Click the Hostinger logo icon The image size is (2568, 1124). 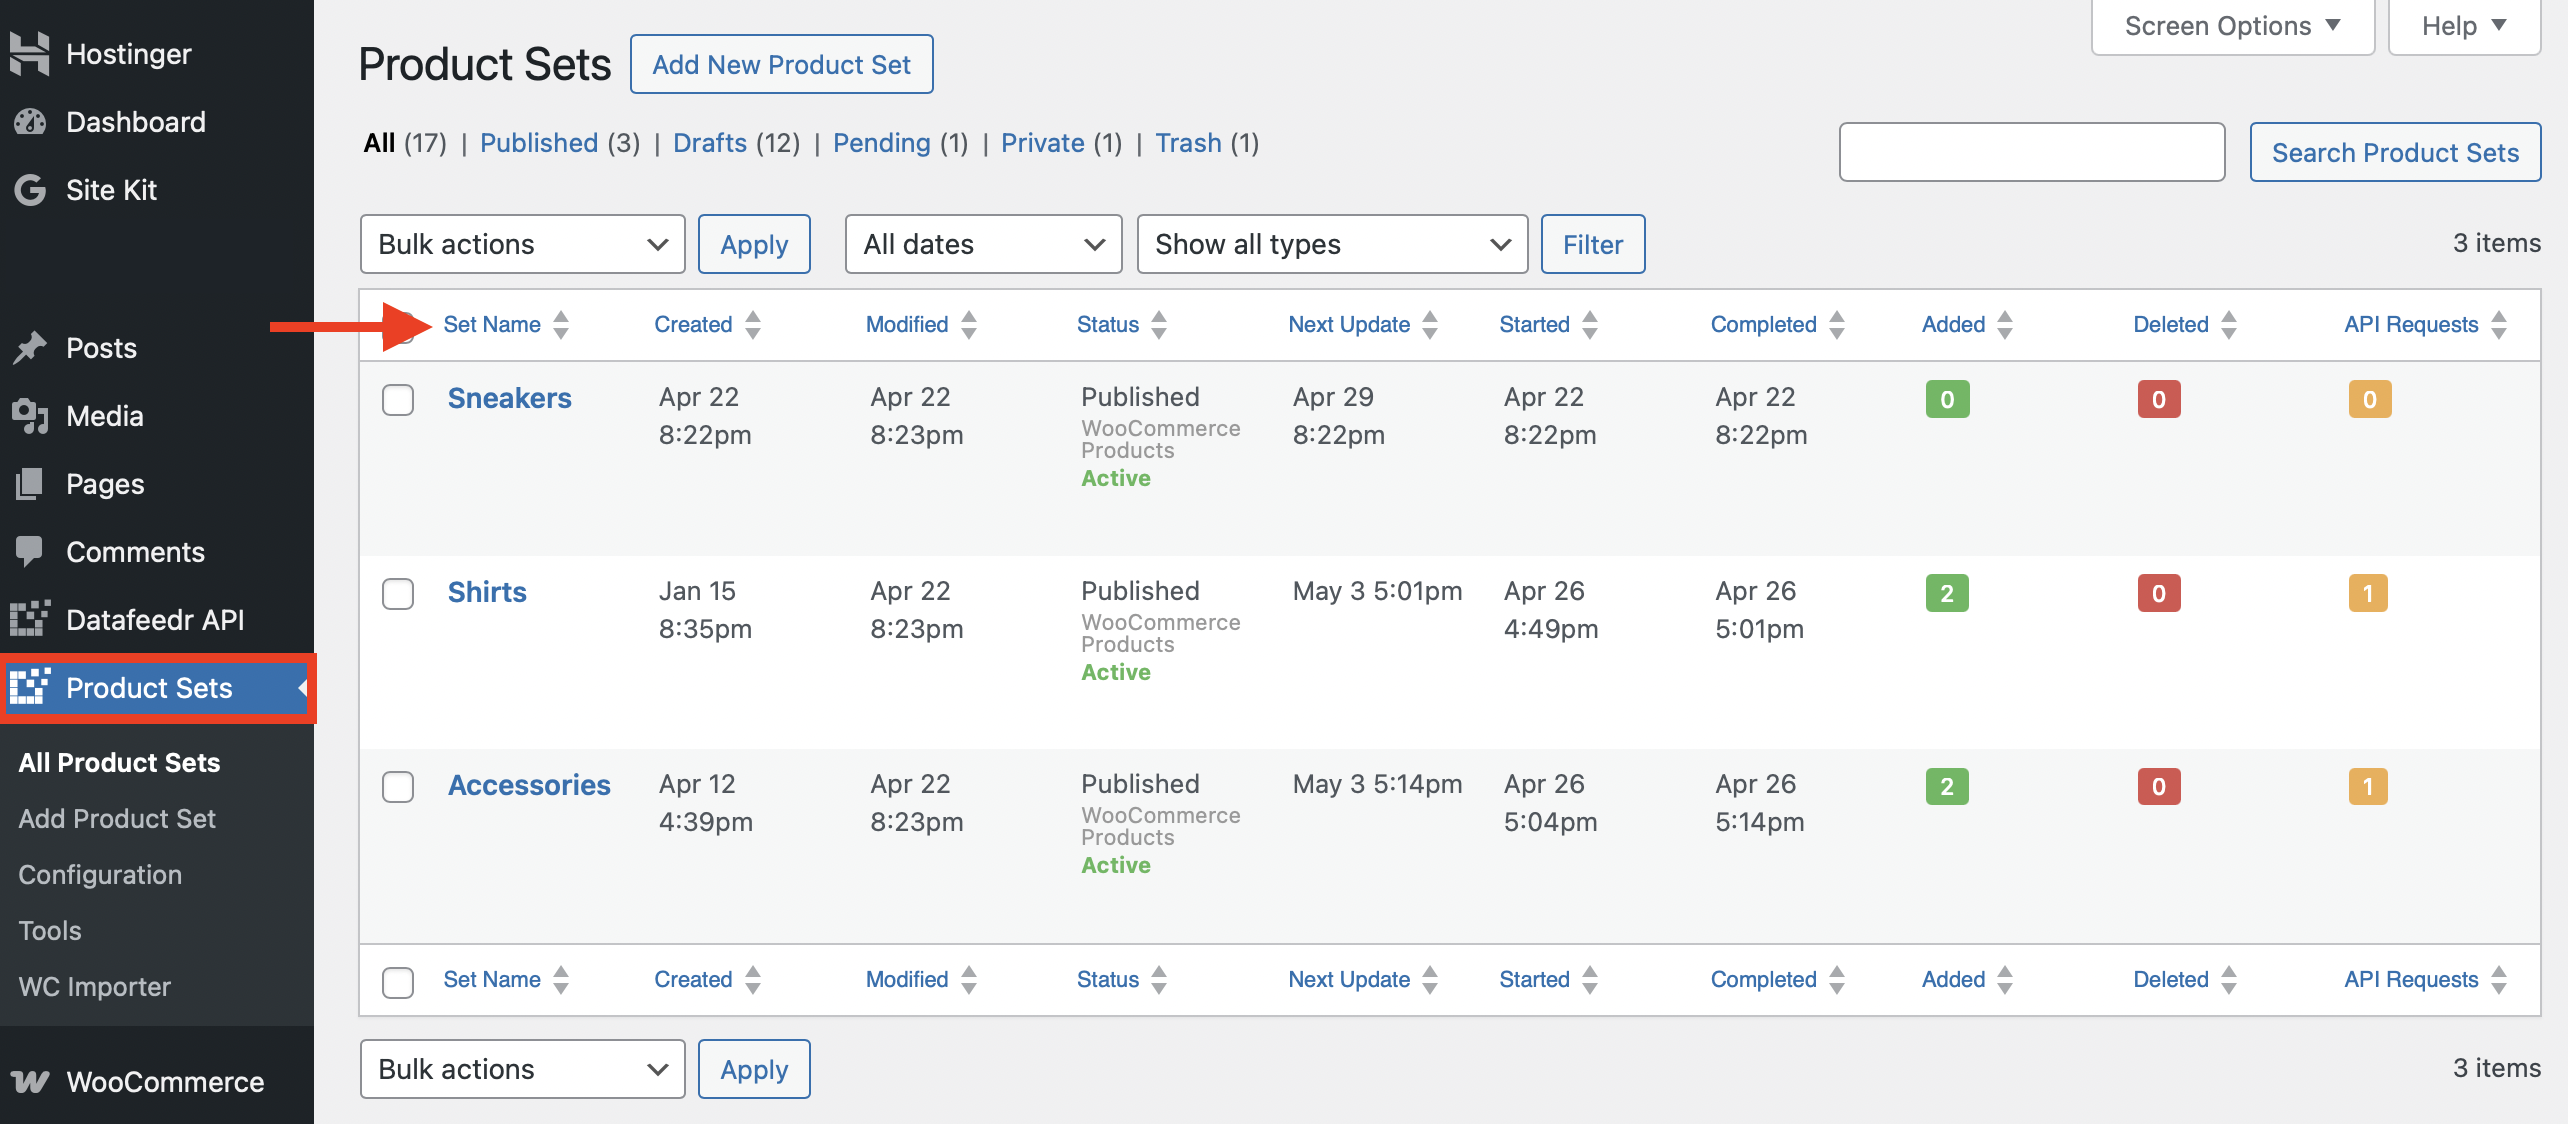click(30, 54)
